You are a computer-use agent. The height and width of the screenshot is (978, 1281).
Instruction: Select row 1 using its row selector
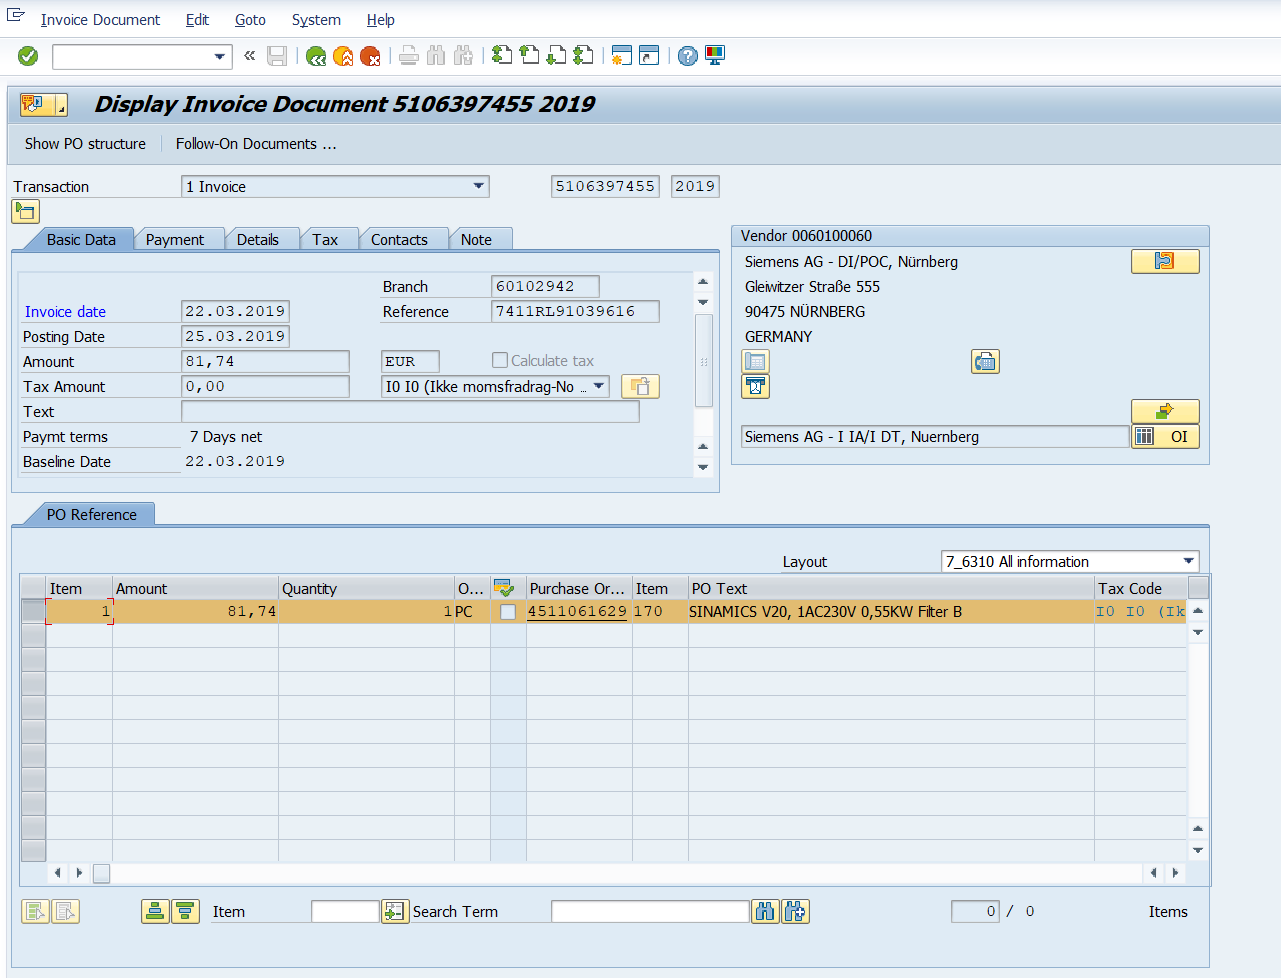coord(33,611)
